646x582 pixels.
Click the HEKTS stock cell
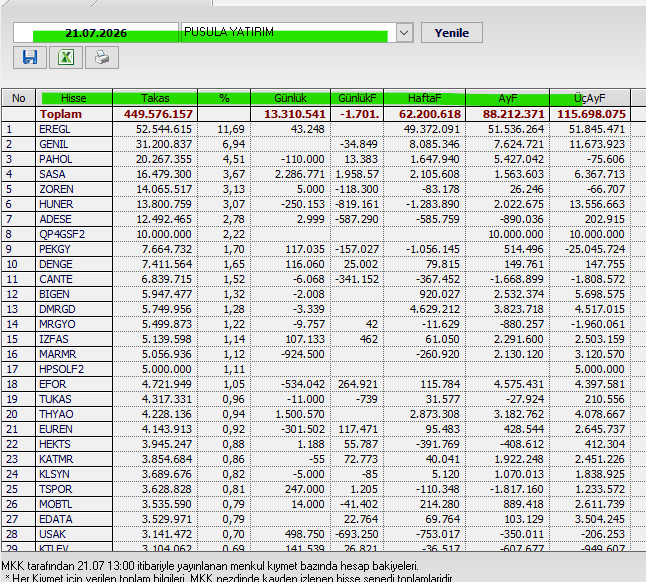click(x=74, y=444)
